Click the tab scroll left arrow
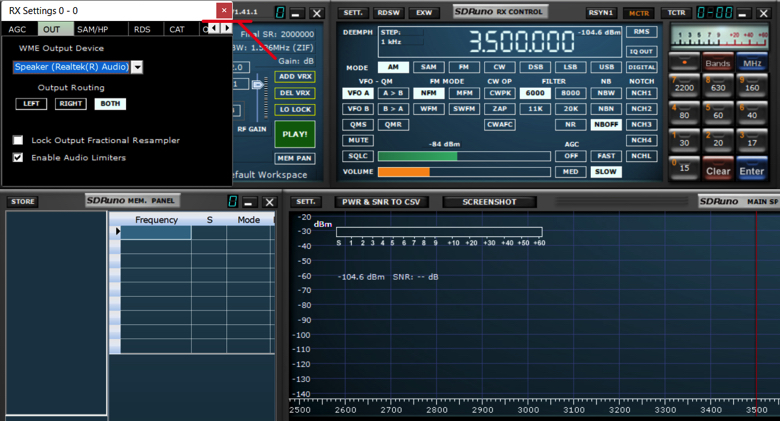This screenshot has height=421, width=780. pyautogui.click(x=214, y=28)
